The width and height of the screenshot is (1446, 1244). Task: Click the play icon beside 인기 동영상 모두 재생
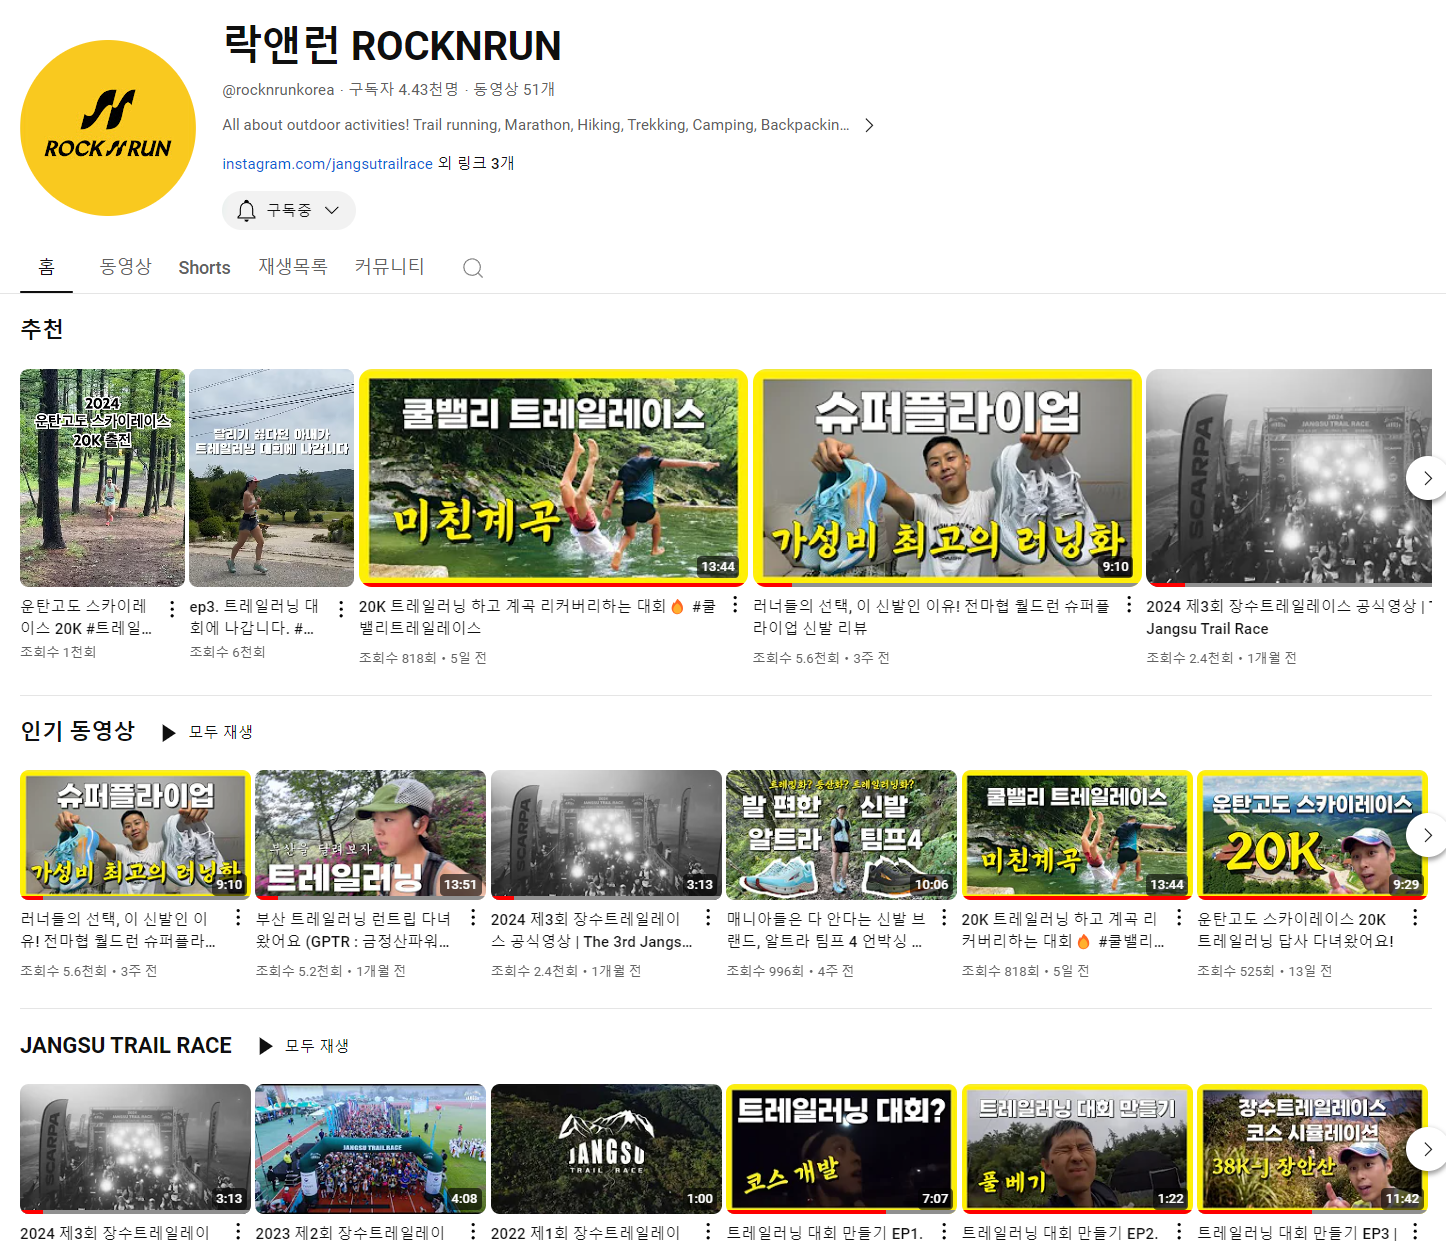click(x=168, y=732)
